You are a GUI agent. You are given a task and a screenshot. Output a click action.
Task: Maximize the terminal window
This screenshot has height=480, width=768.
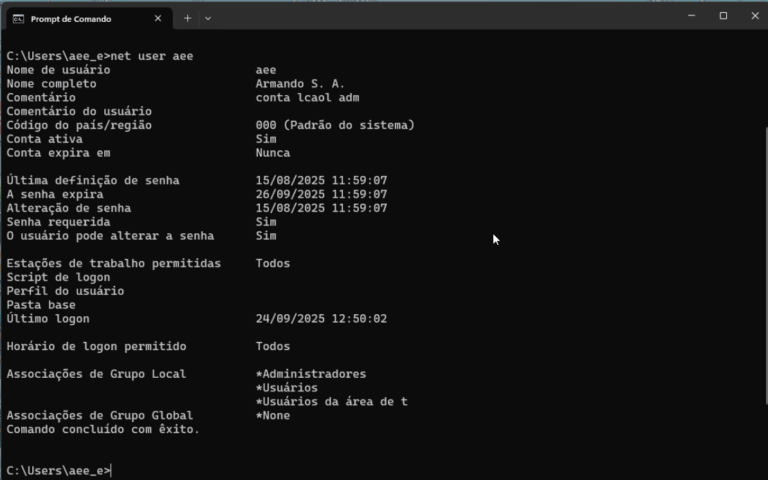723,16
